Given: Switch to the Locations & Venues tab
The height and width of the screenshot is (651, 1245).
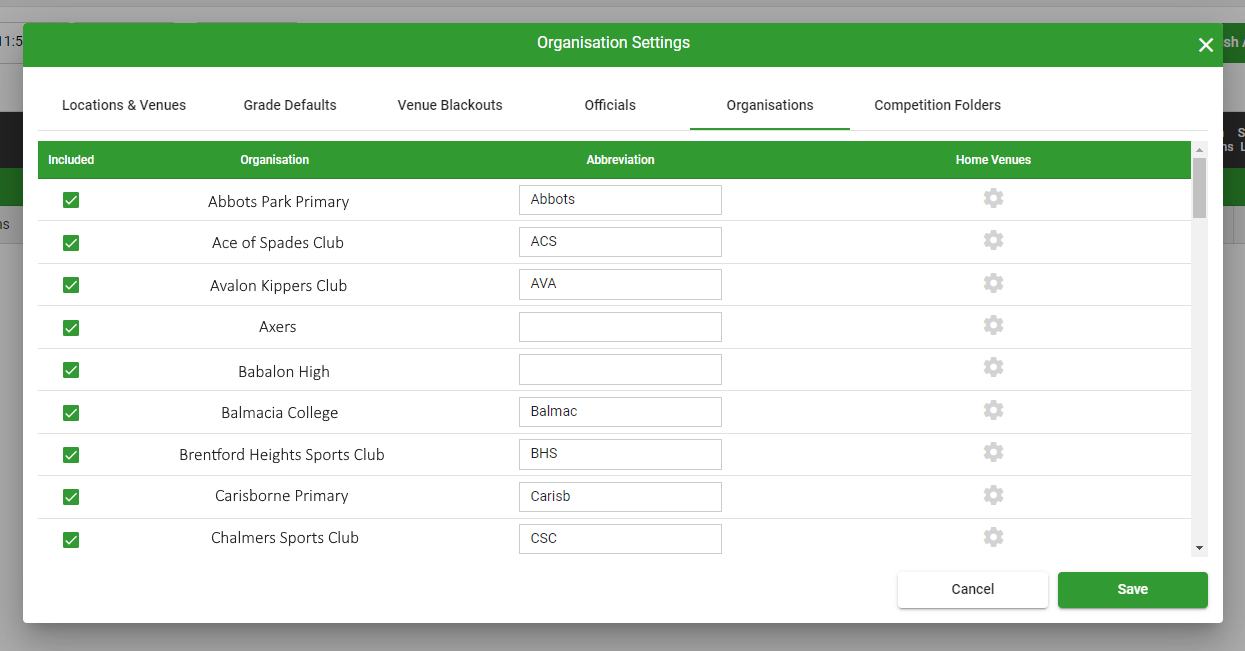Looking at the screenshot, I should pyautogui.click(x=124, y=105).
